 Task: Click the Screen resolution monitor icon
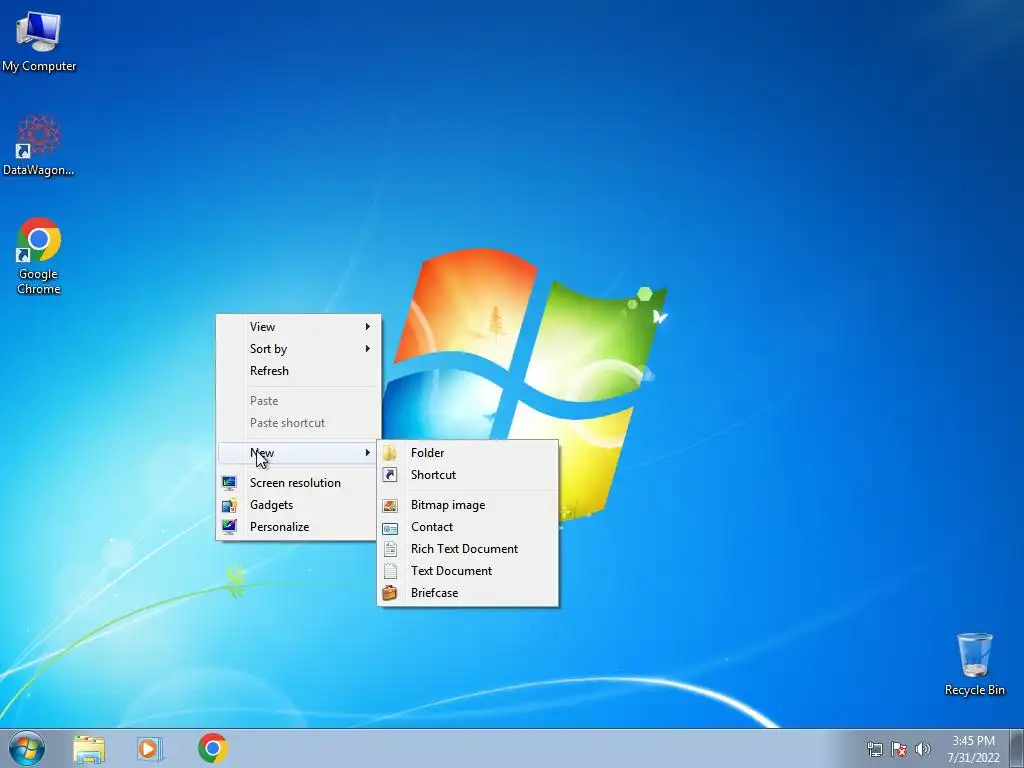tap(229, 483)
